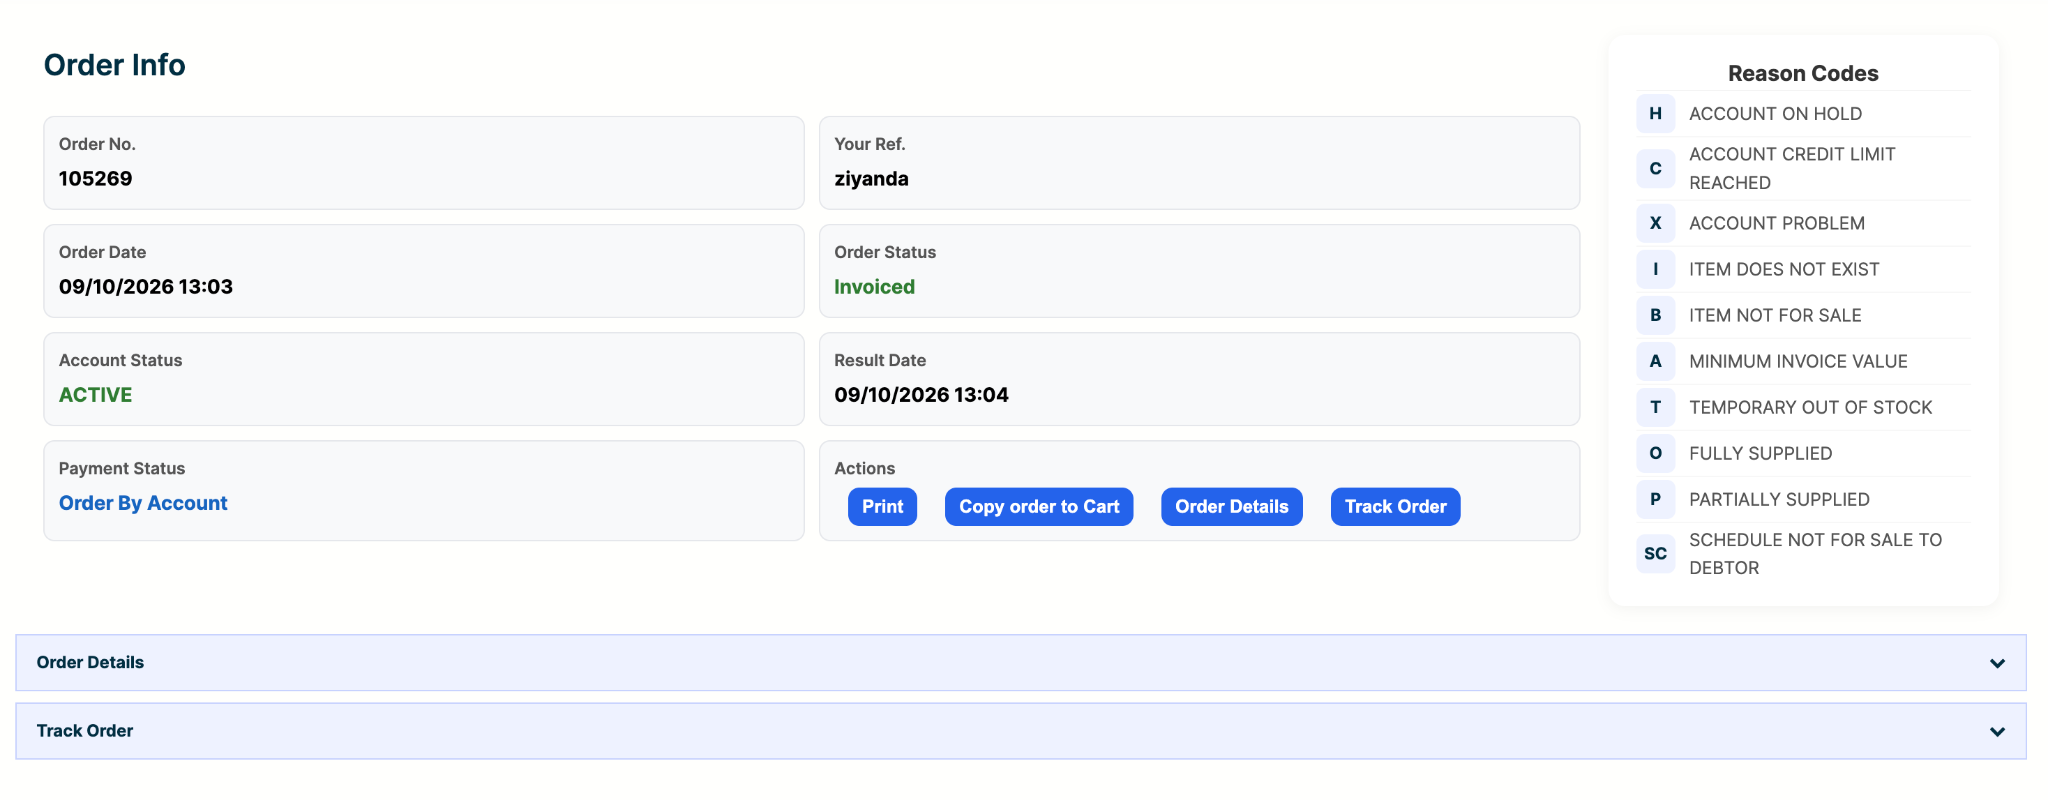
Task: Click the order date 09/10/2026 13:03
Action: [x=146, y=287]
